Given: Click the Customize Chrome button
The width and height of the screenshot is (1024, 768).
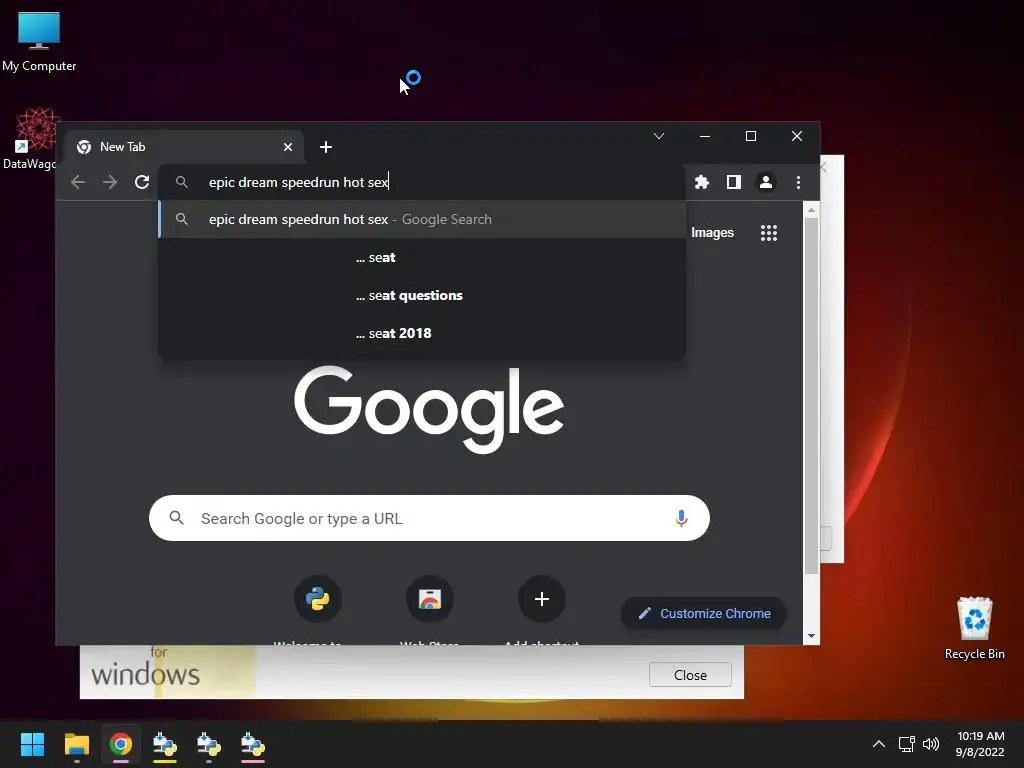Looking at the screenshot, I should coord(704,613).
